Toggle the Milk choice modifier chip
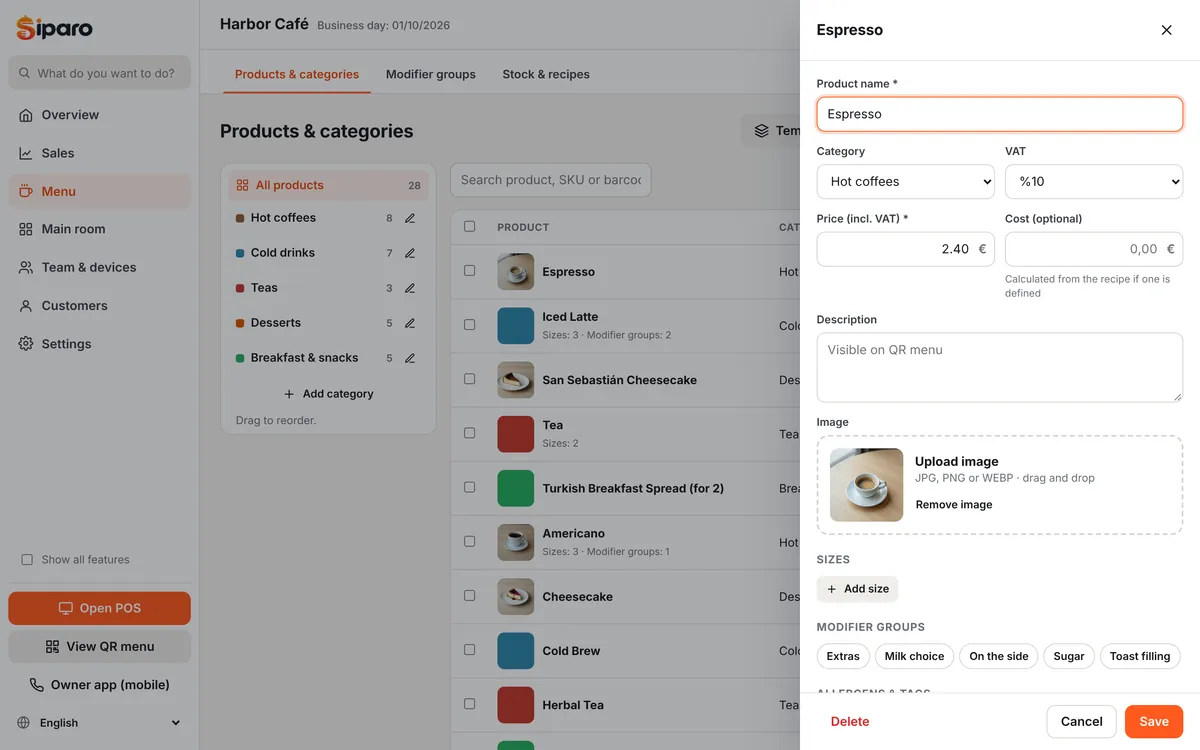Viewport: 1200px width, 750px height. [914, 656]
